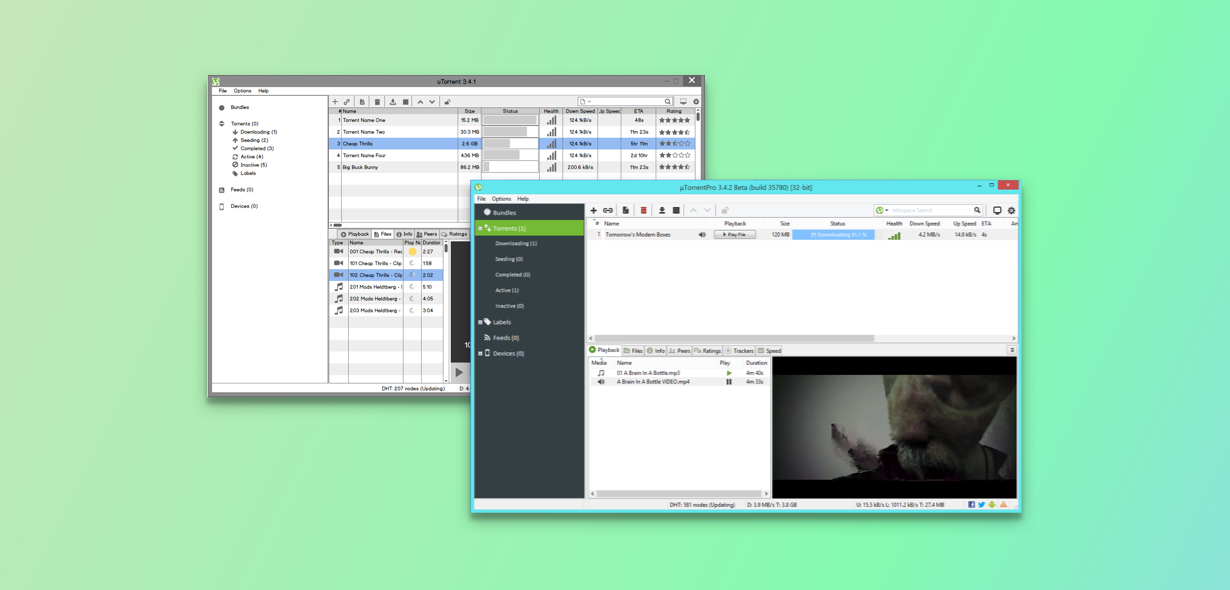
Task: Switch to Speed tab in uTorrentPro
Action: [770, 351]
